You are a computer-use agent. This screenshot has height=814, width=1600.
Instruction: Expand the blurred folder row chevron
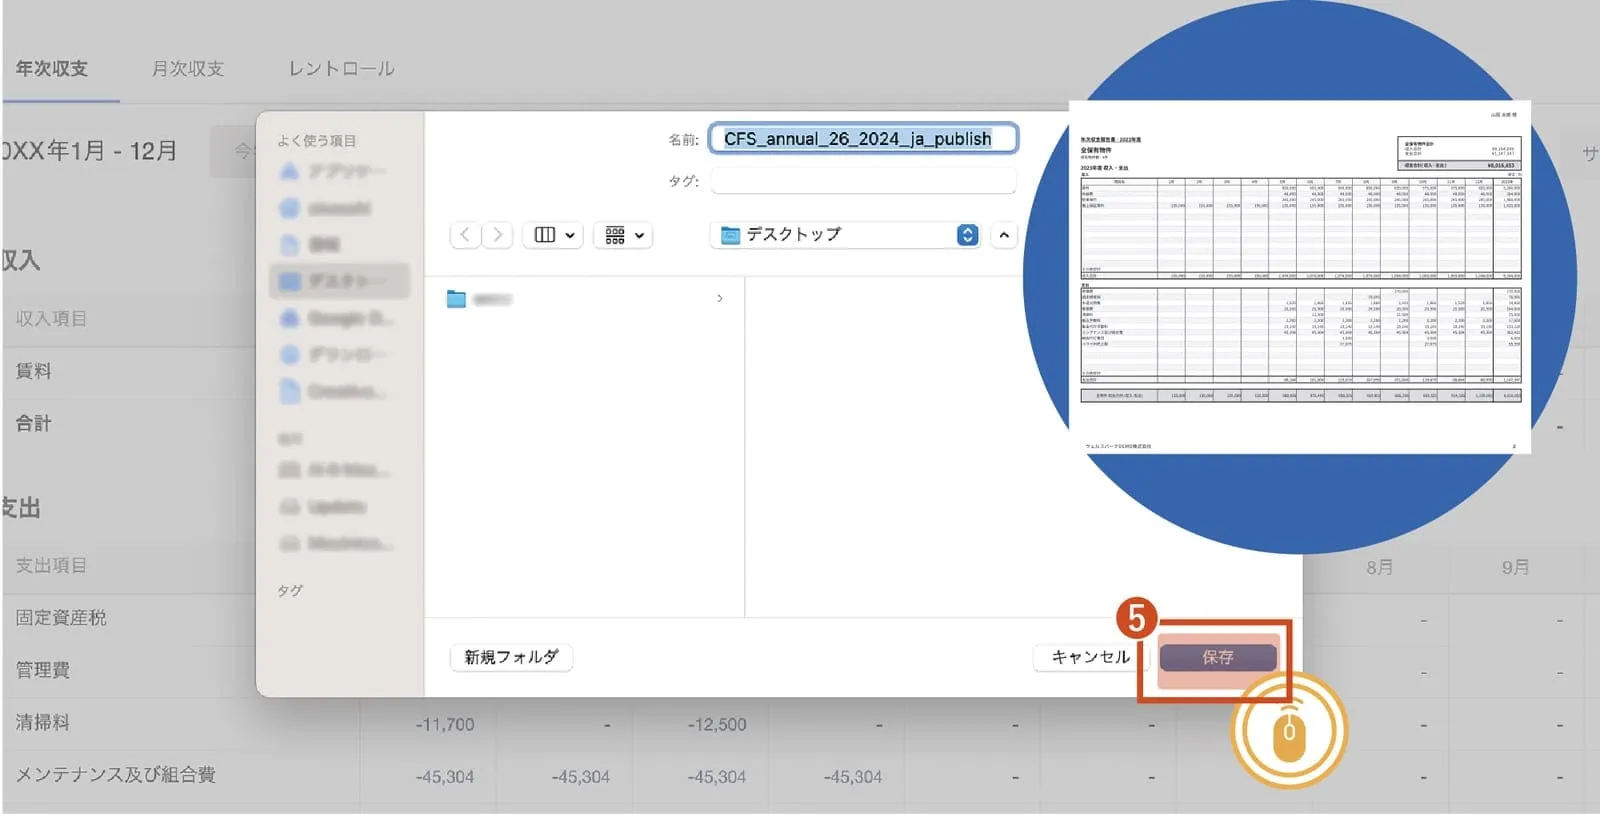[x=720, y=299]
